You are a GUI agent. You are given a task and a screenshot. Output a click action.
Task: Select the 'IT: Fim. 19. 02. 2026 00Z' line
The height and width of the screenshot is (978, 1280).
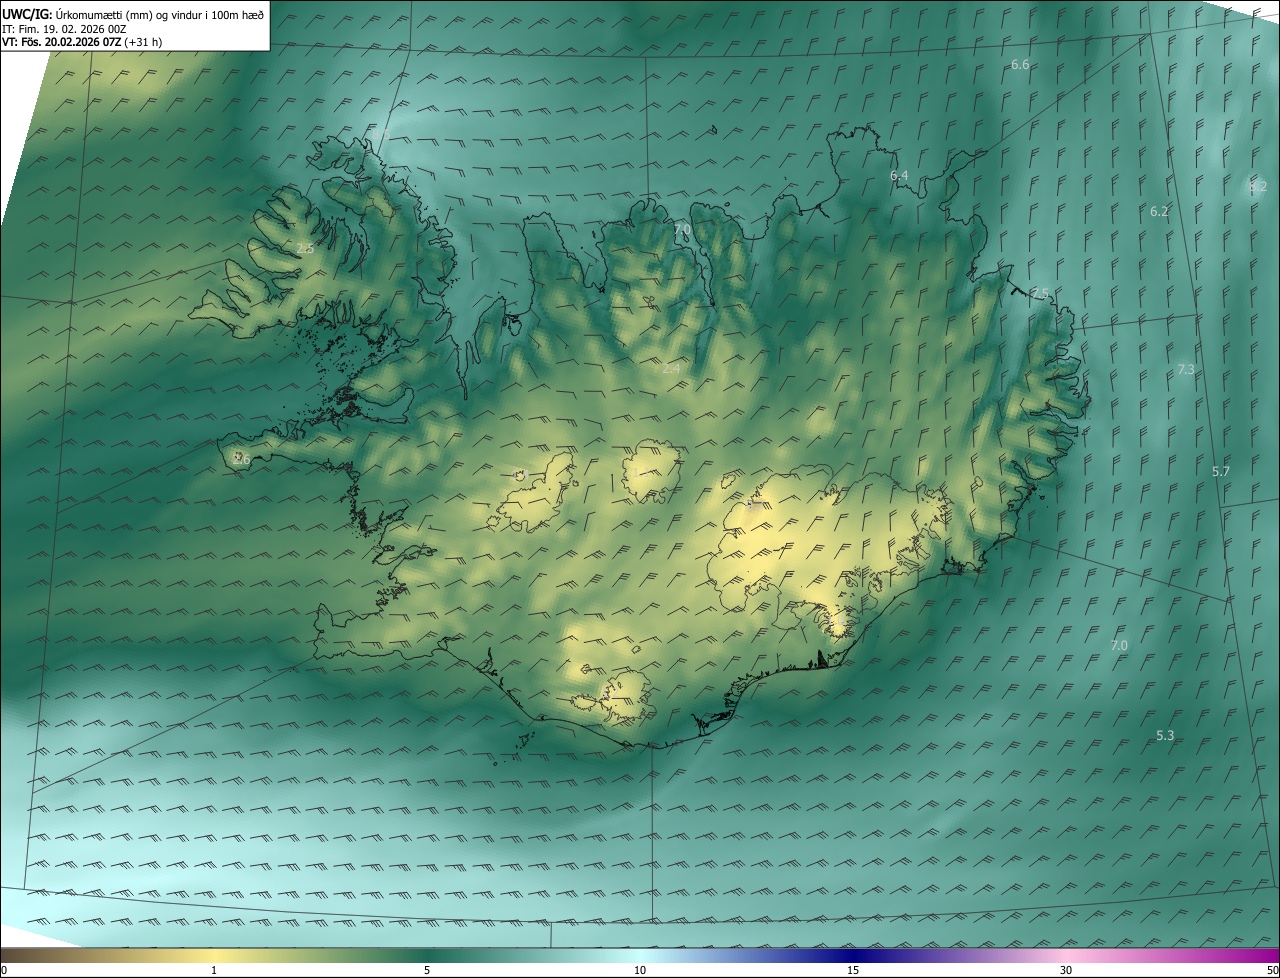[64, 28]
